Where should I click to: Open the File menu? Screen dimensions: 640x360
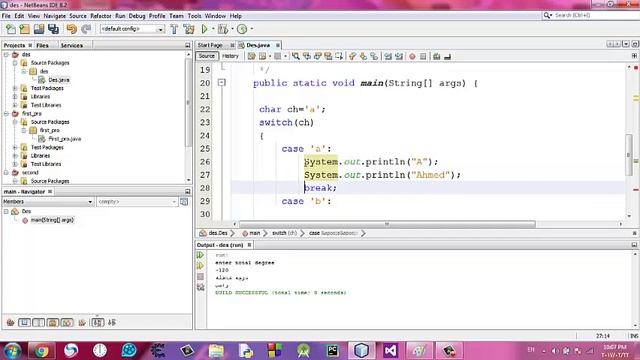pyautogui.click(x=6, y=16)
